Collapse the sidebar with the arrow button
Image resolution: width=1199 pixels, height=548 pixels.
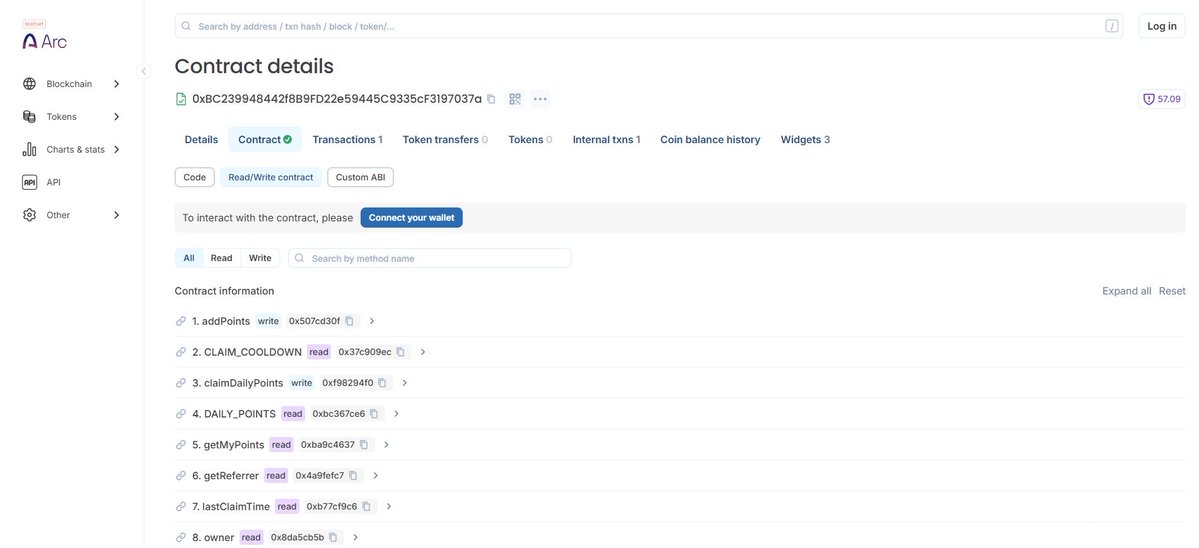click(144, 71)
